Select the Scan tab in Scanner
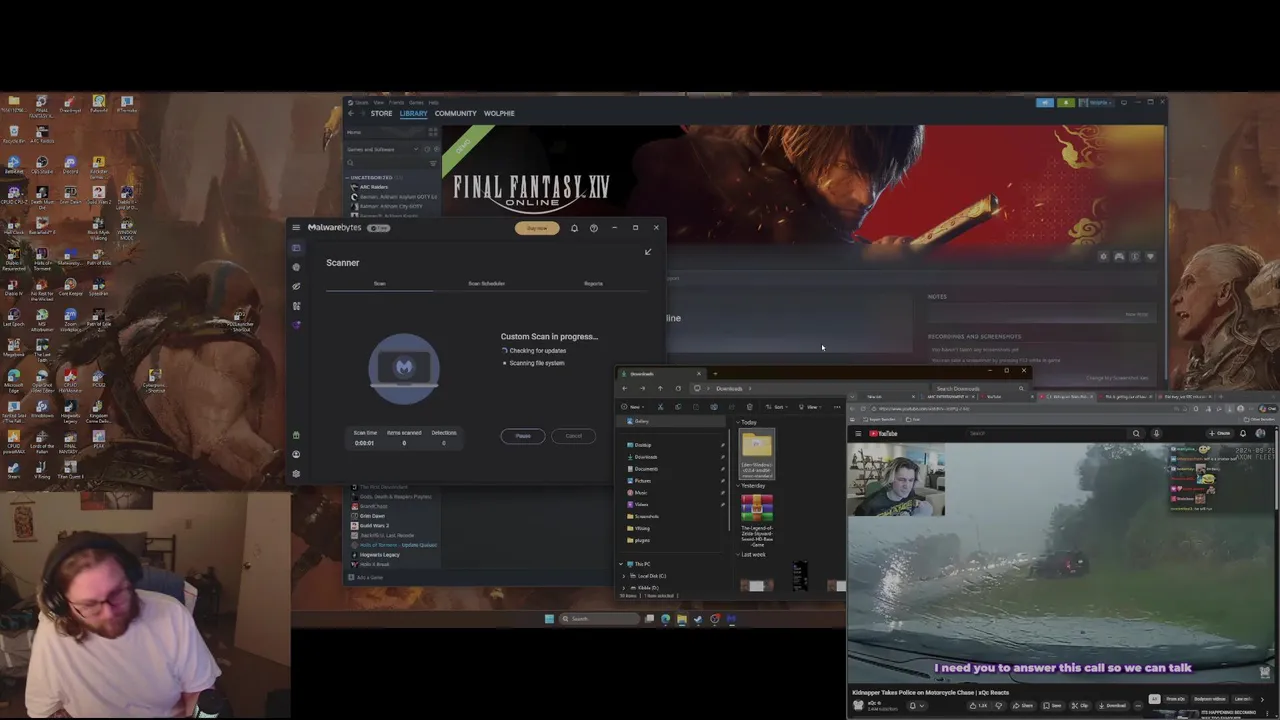This screenshot has height=720, width=1280. 379,284
